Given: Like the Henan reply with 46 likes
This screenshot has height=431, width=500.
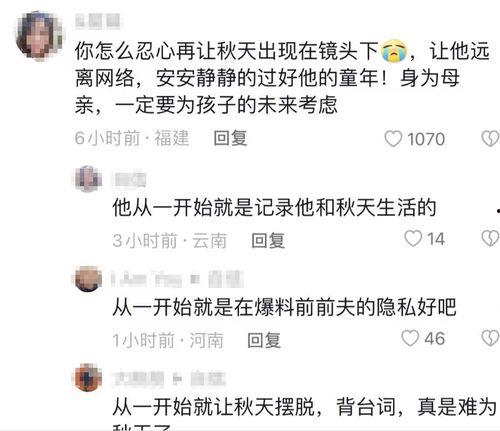Looking at the screenshot, I should (410, 338).
